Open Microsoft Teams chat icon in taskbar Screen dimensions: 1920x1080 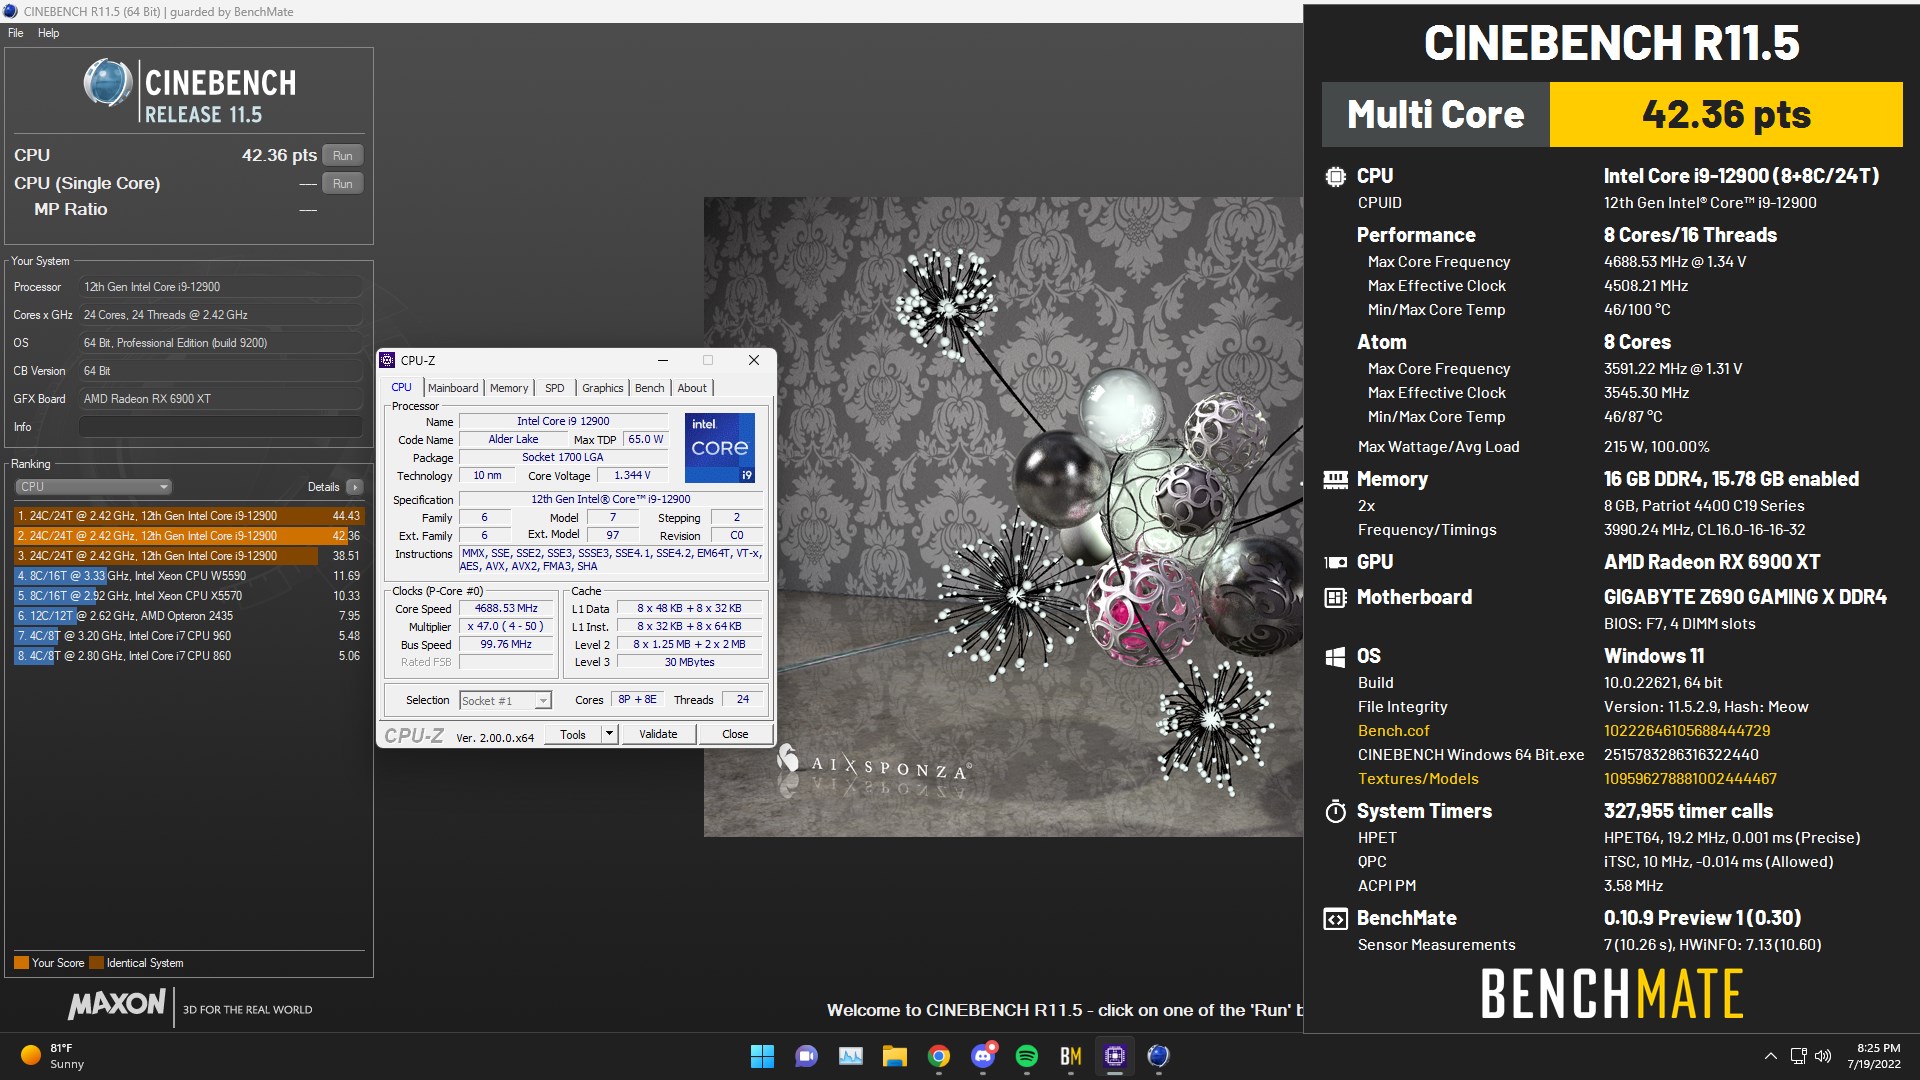[806, 1056]
